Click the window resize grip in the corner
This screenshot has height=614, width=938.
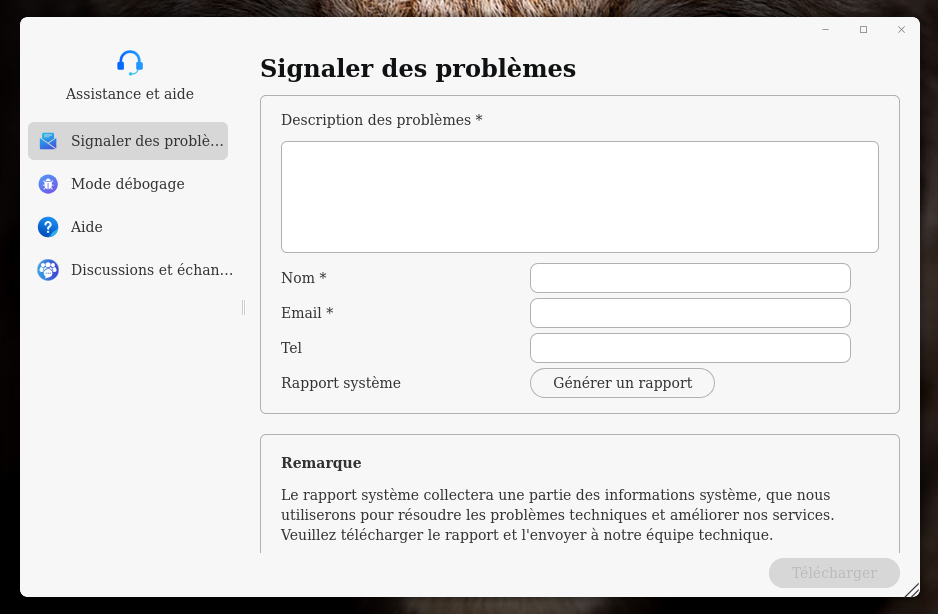(911, 590)
